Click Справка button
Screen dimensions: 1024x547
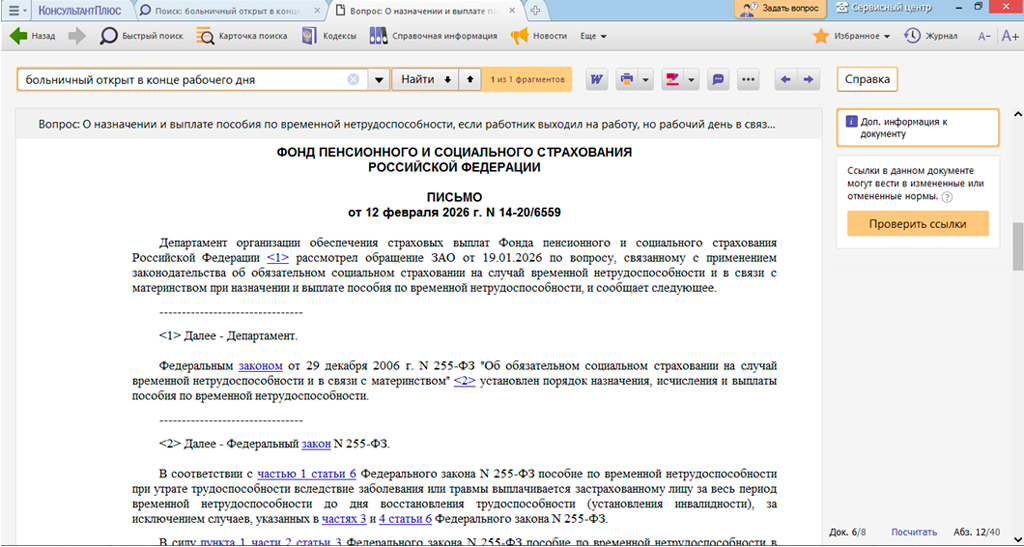click(867, 79)
